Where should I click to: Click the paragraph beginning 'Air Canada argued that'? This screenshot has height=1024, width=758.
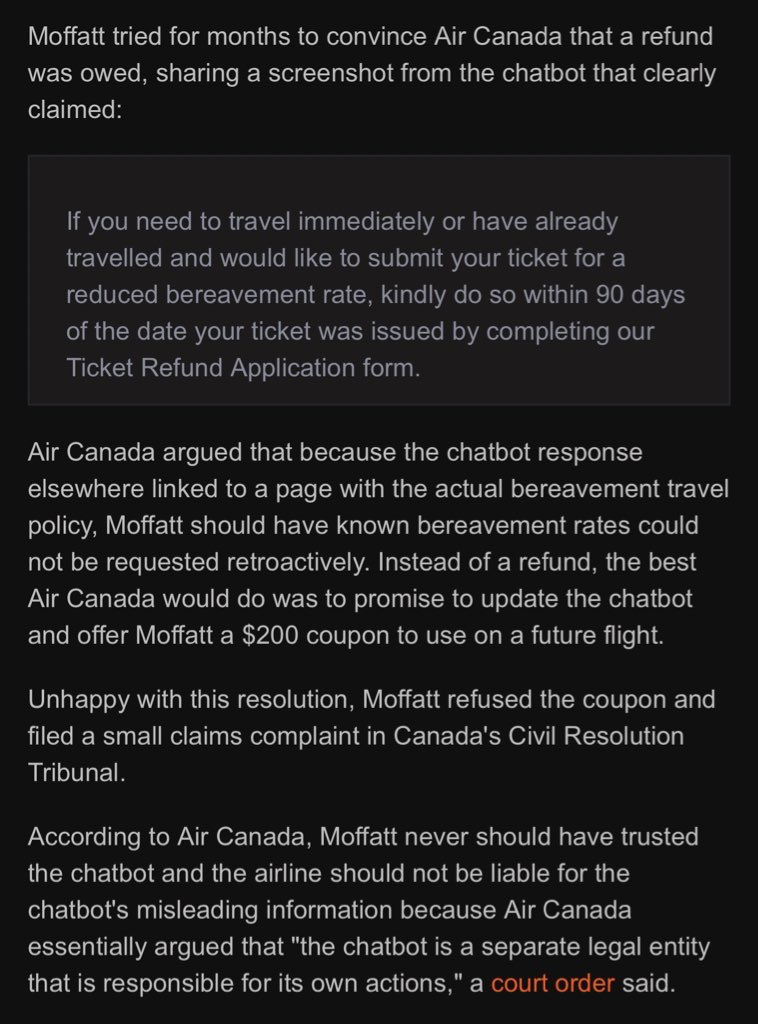pyautogui.click(x=378, y=543)
